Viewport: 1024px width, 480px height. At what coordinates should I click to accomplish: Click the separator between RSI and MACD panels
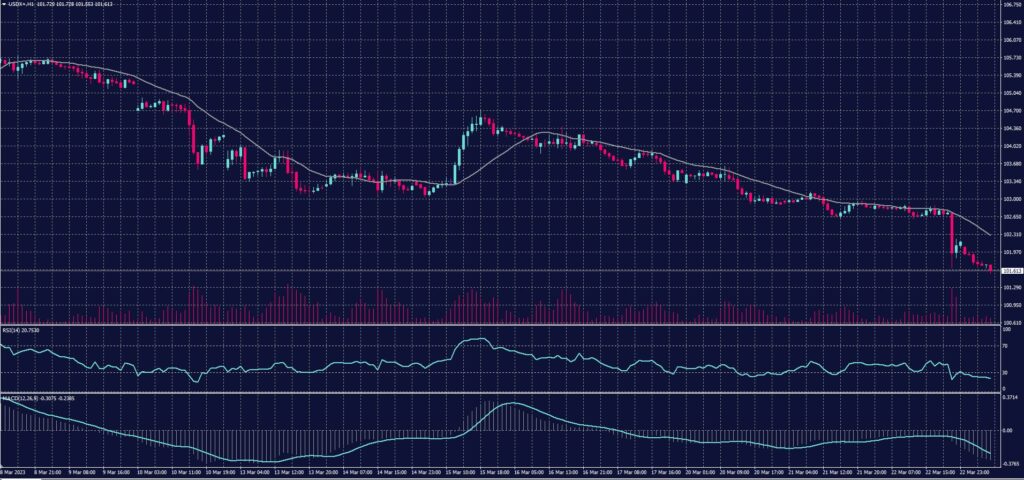pos(500,391)
